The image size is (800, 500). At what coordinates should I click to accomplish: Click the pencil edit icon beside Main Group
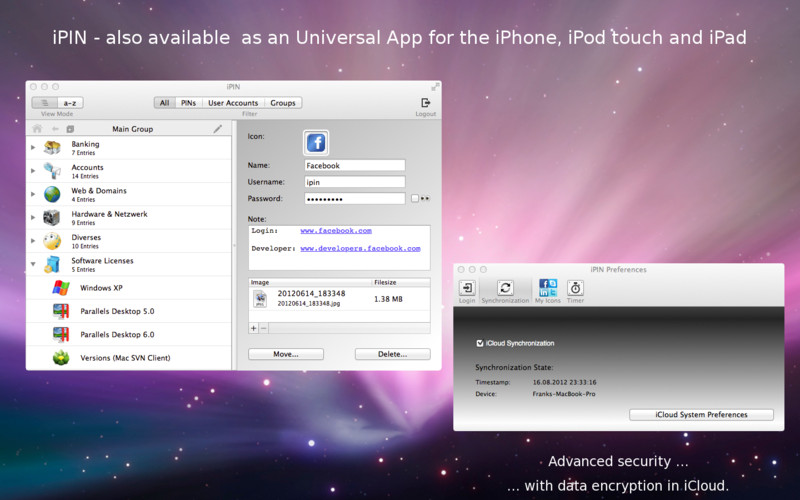point(218,129)
